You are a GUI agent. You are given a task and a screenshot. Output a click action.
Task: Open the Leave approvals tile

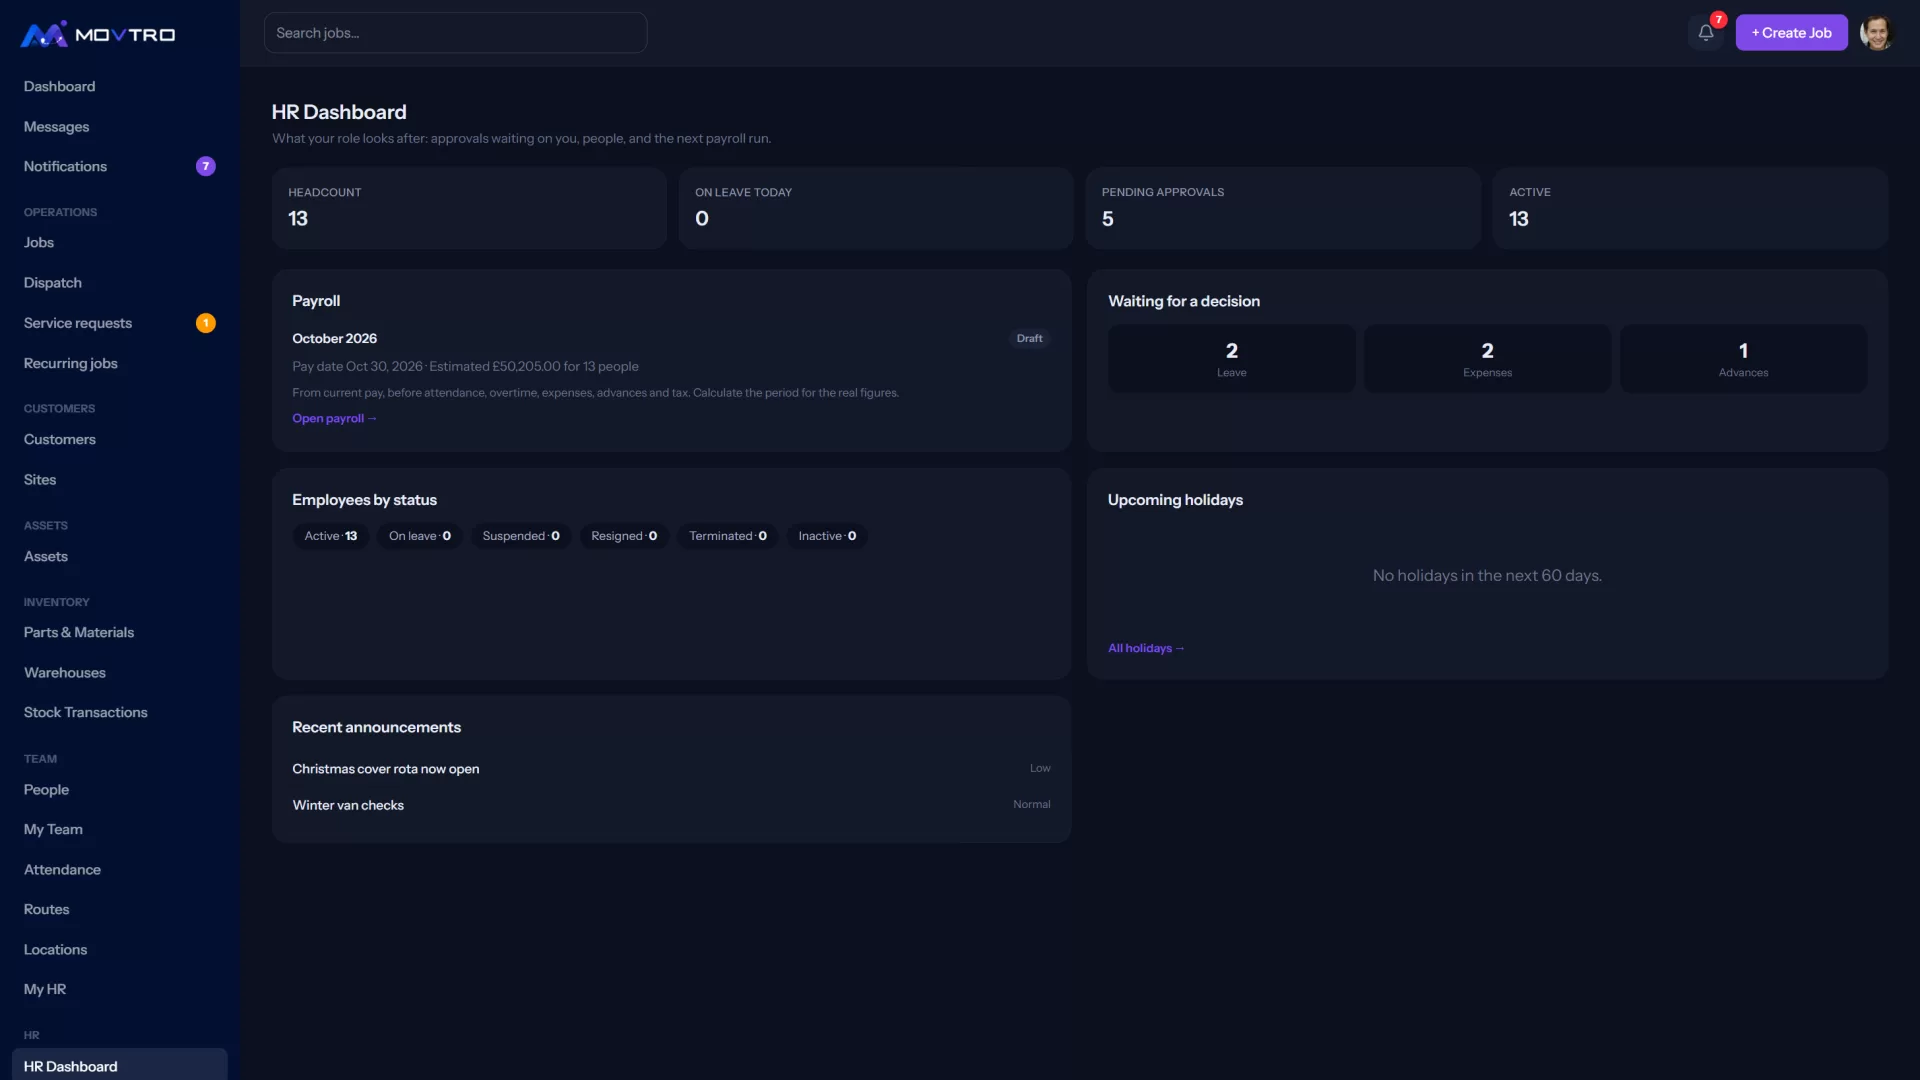coord(1231,359)
